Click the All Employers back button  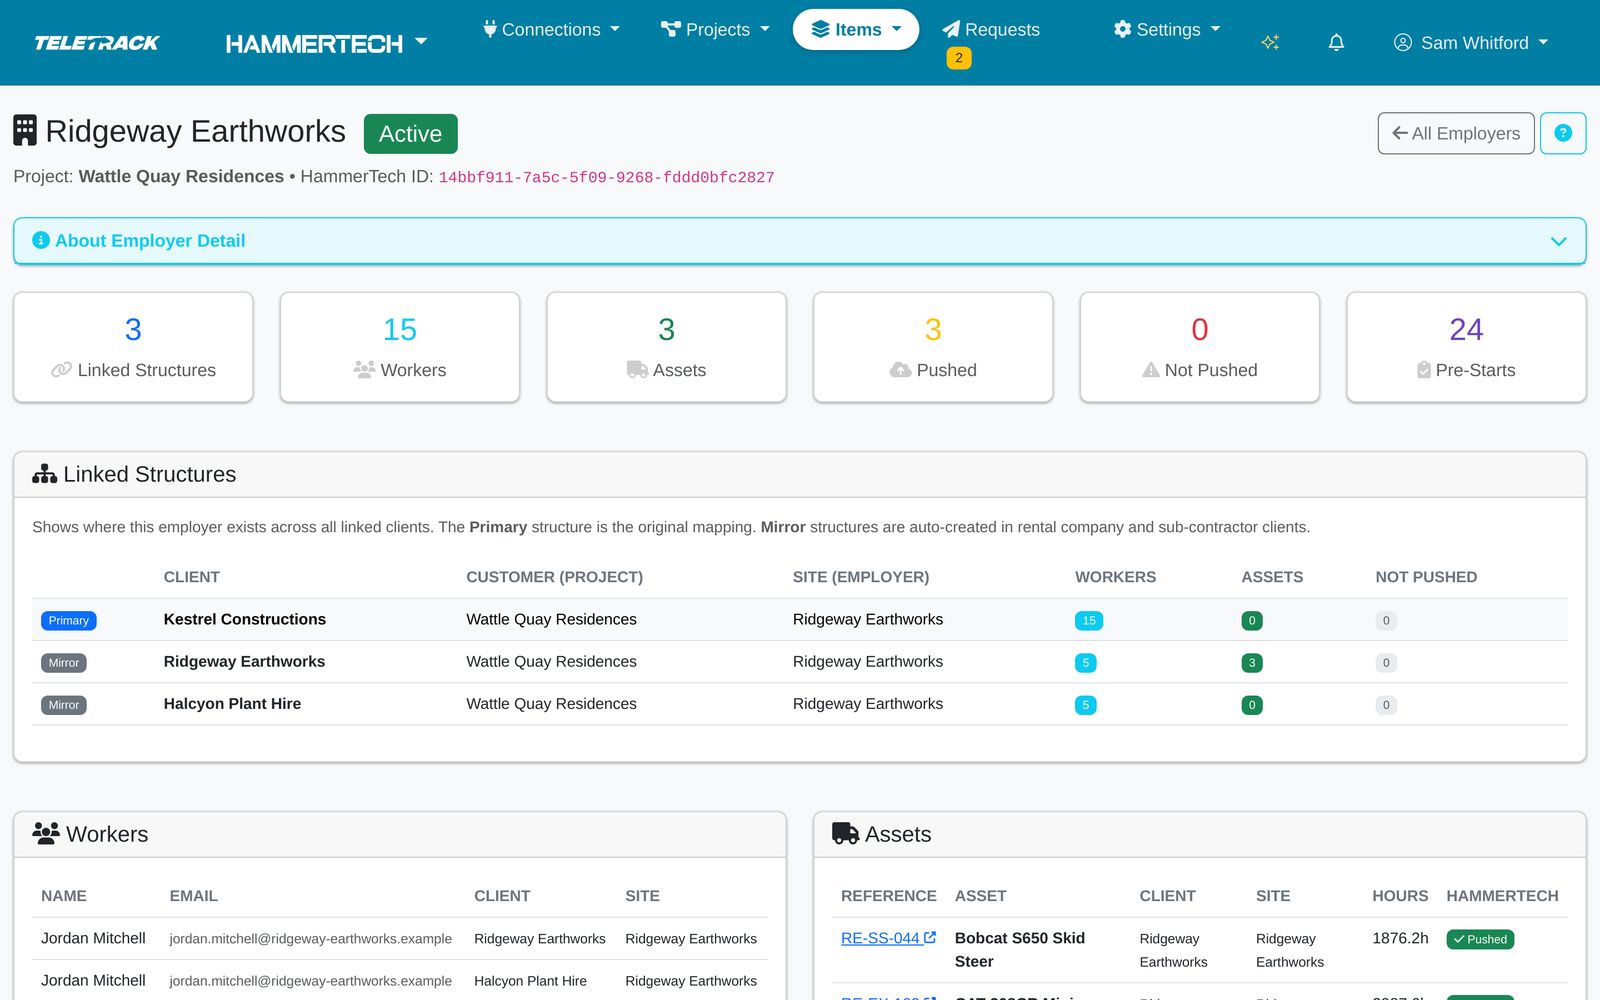tap(1456, 133)
